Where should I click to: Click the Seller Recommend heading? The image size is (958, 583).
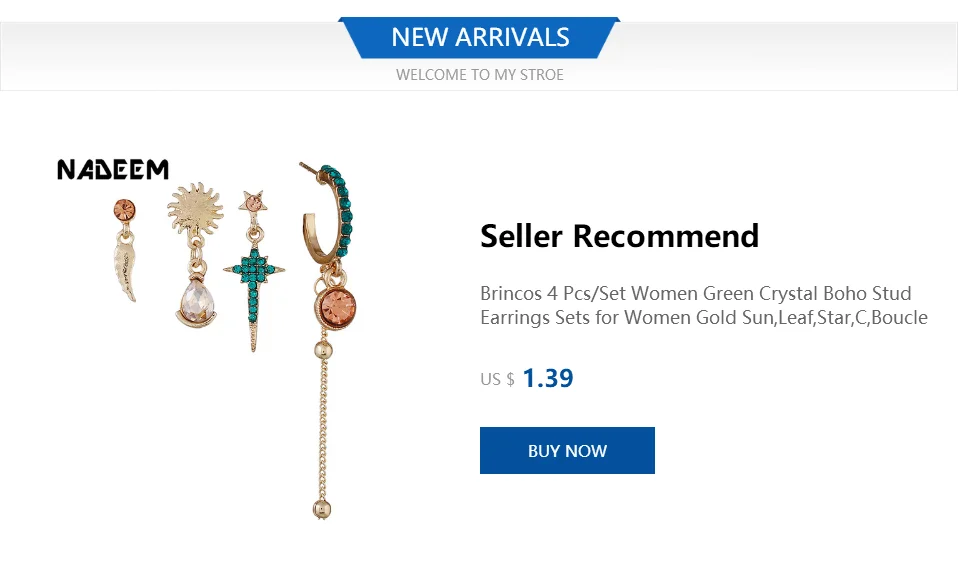(619, 237)
